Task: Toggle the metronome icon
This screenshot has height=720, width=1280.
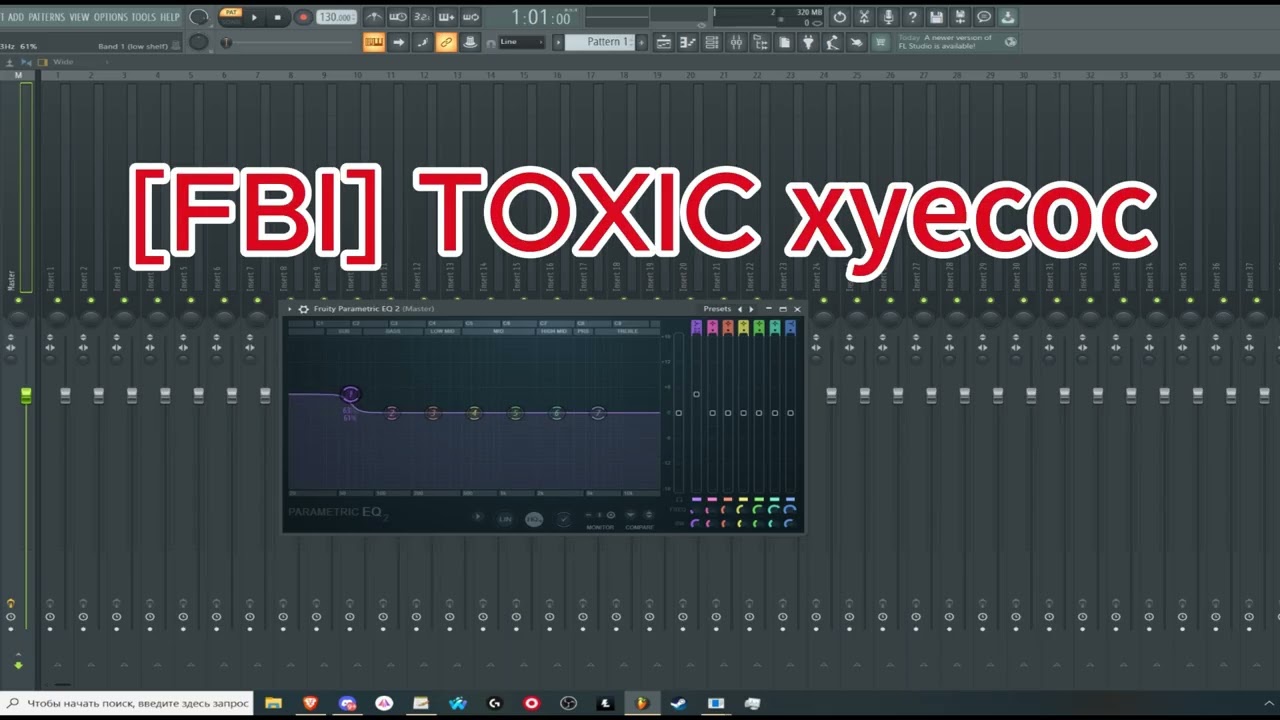Action: point(373,17)
